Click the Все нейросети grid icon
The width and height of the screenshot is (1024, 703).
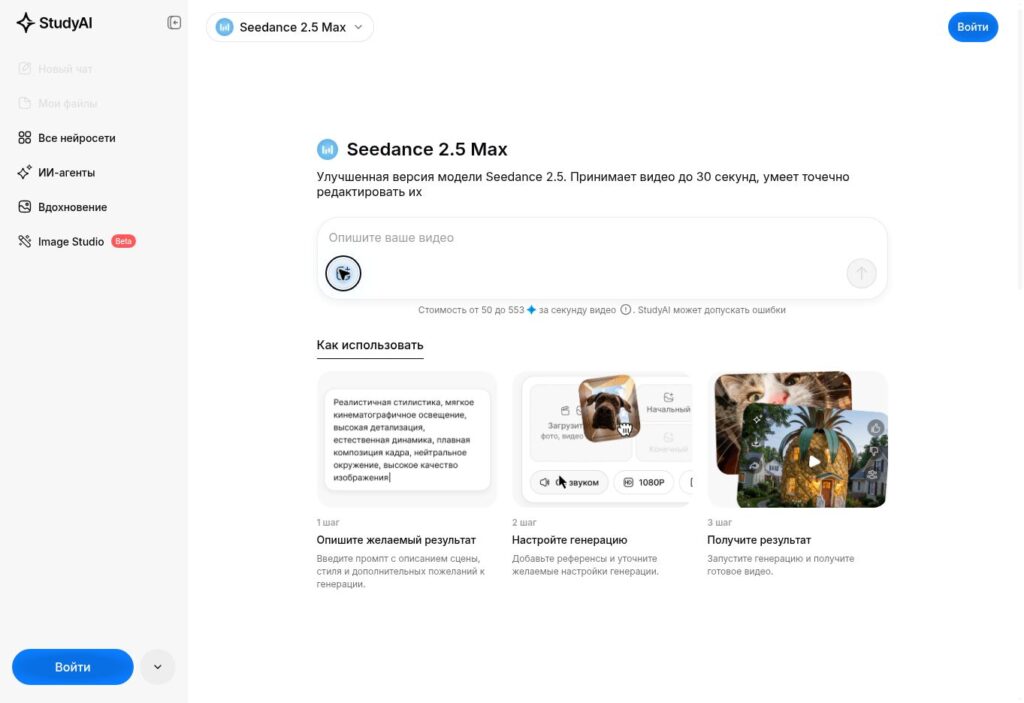coord(25,138)
